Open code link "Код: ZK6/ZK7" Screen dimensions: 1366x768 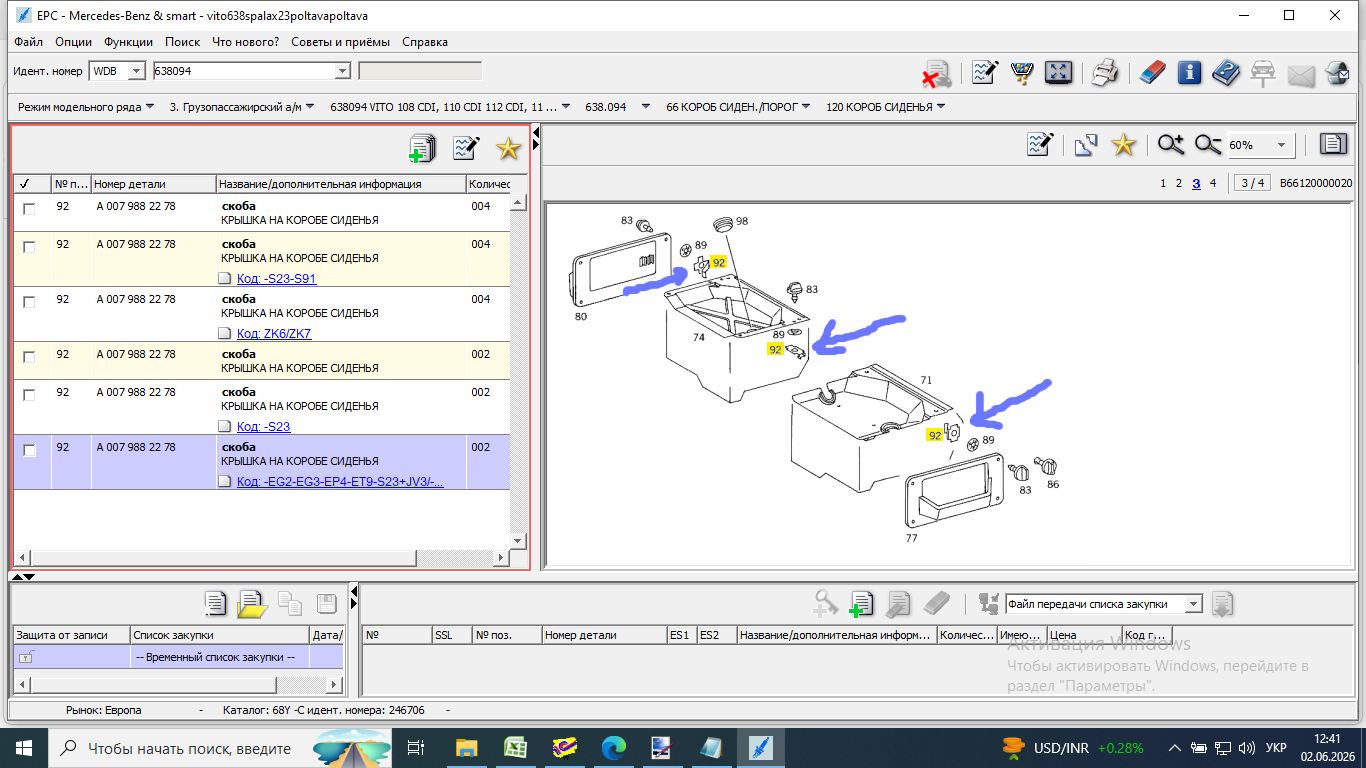click(x=274, y=334)
